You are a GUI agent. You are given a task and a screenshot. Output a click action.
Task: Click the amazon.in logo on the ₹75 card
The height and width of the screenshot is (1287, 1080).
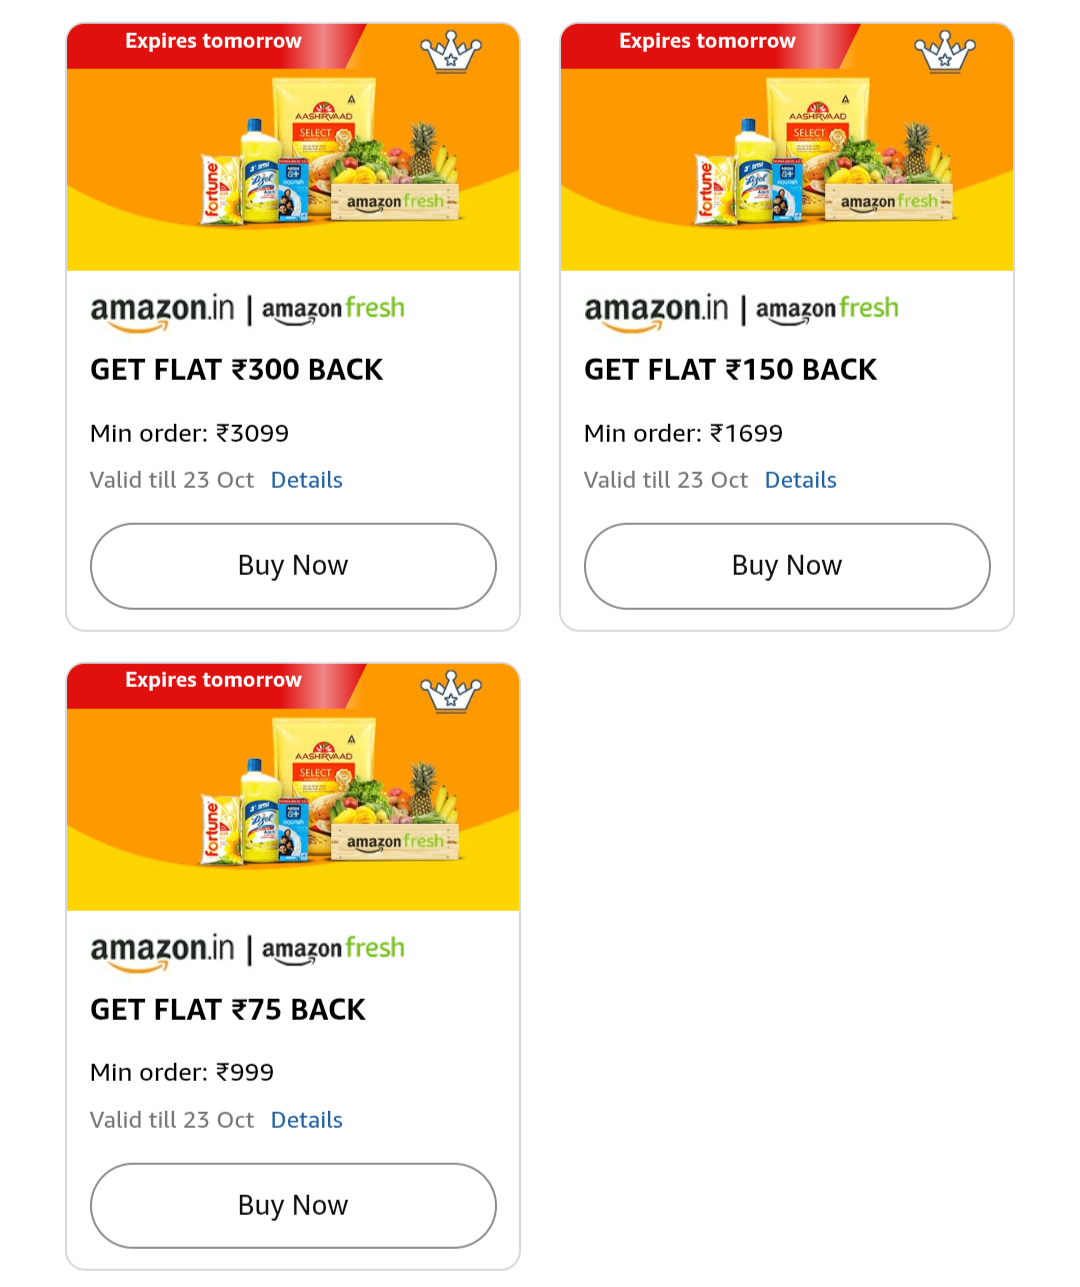[162, 950]
